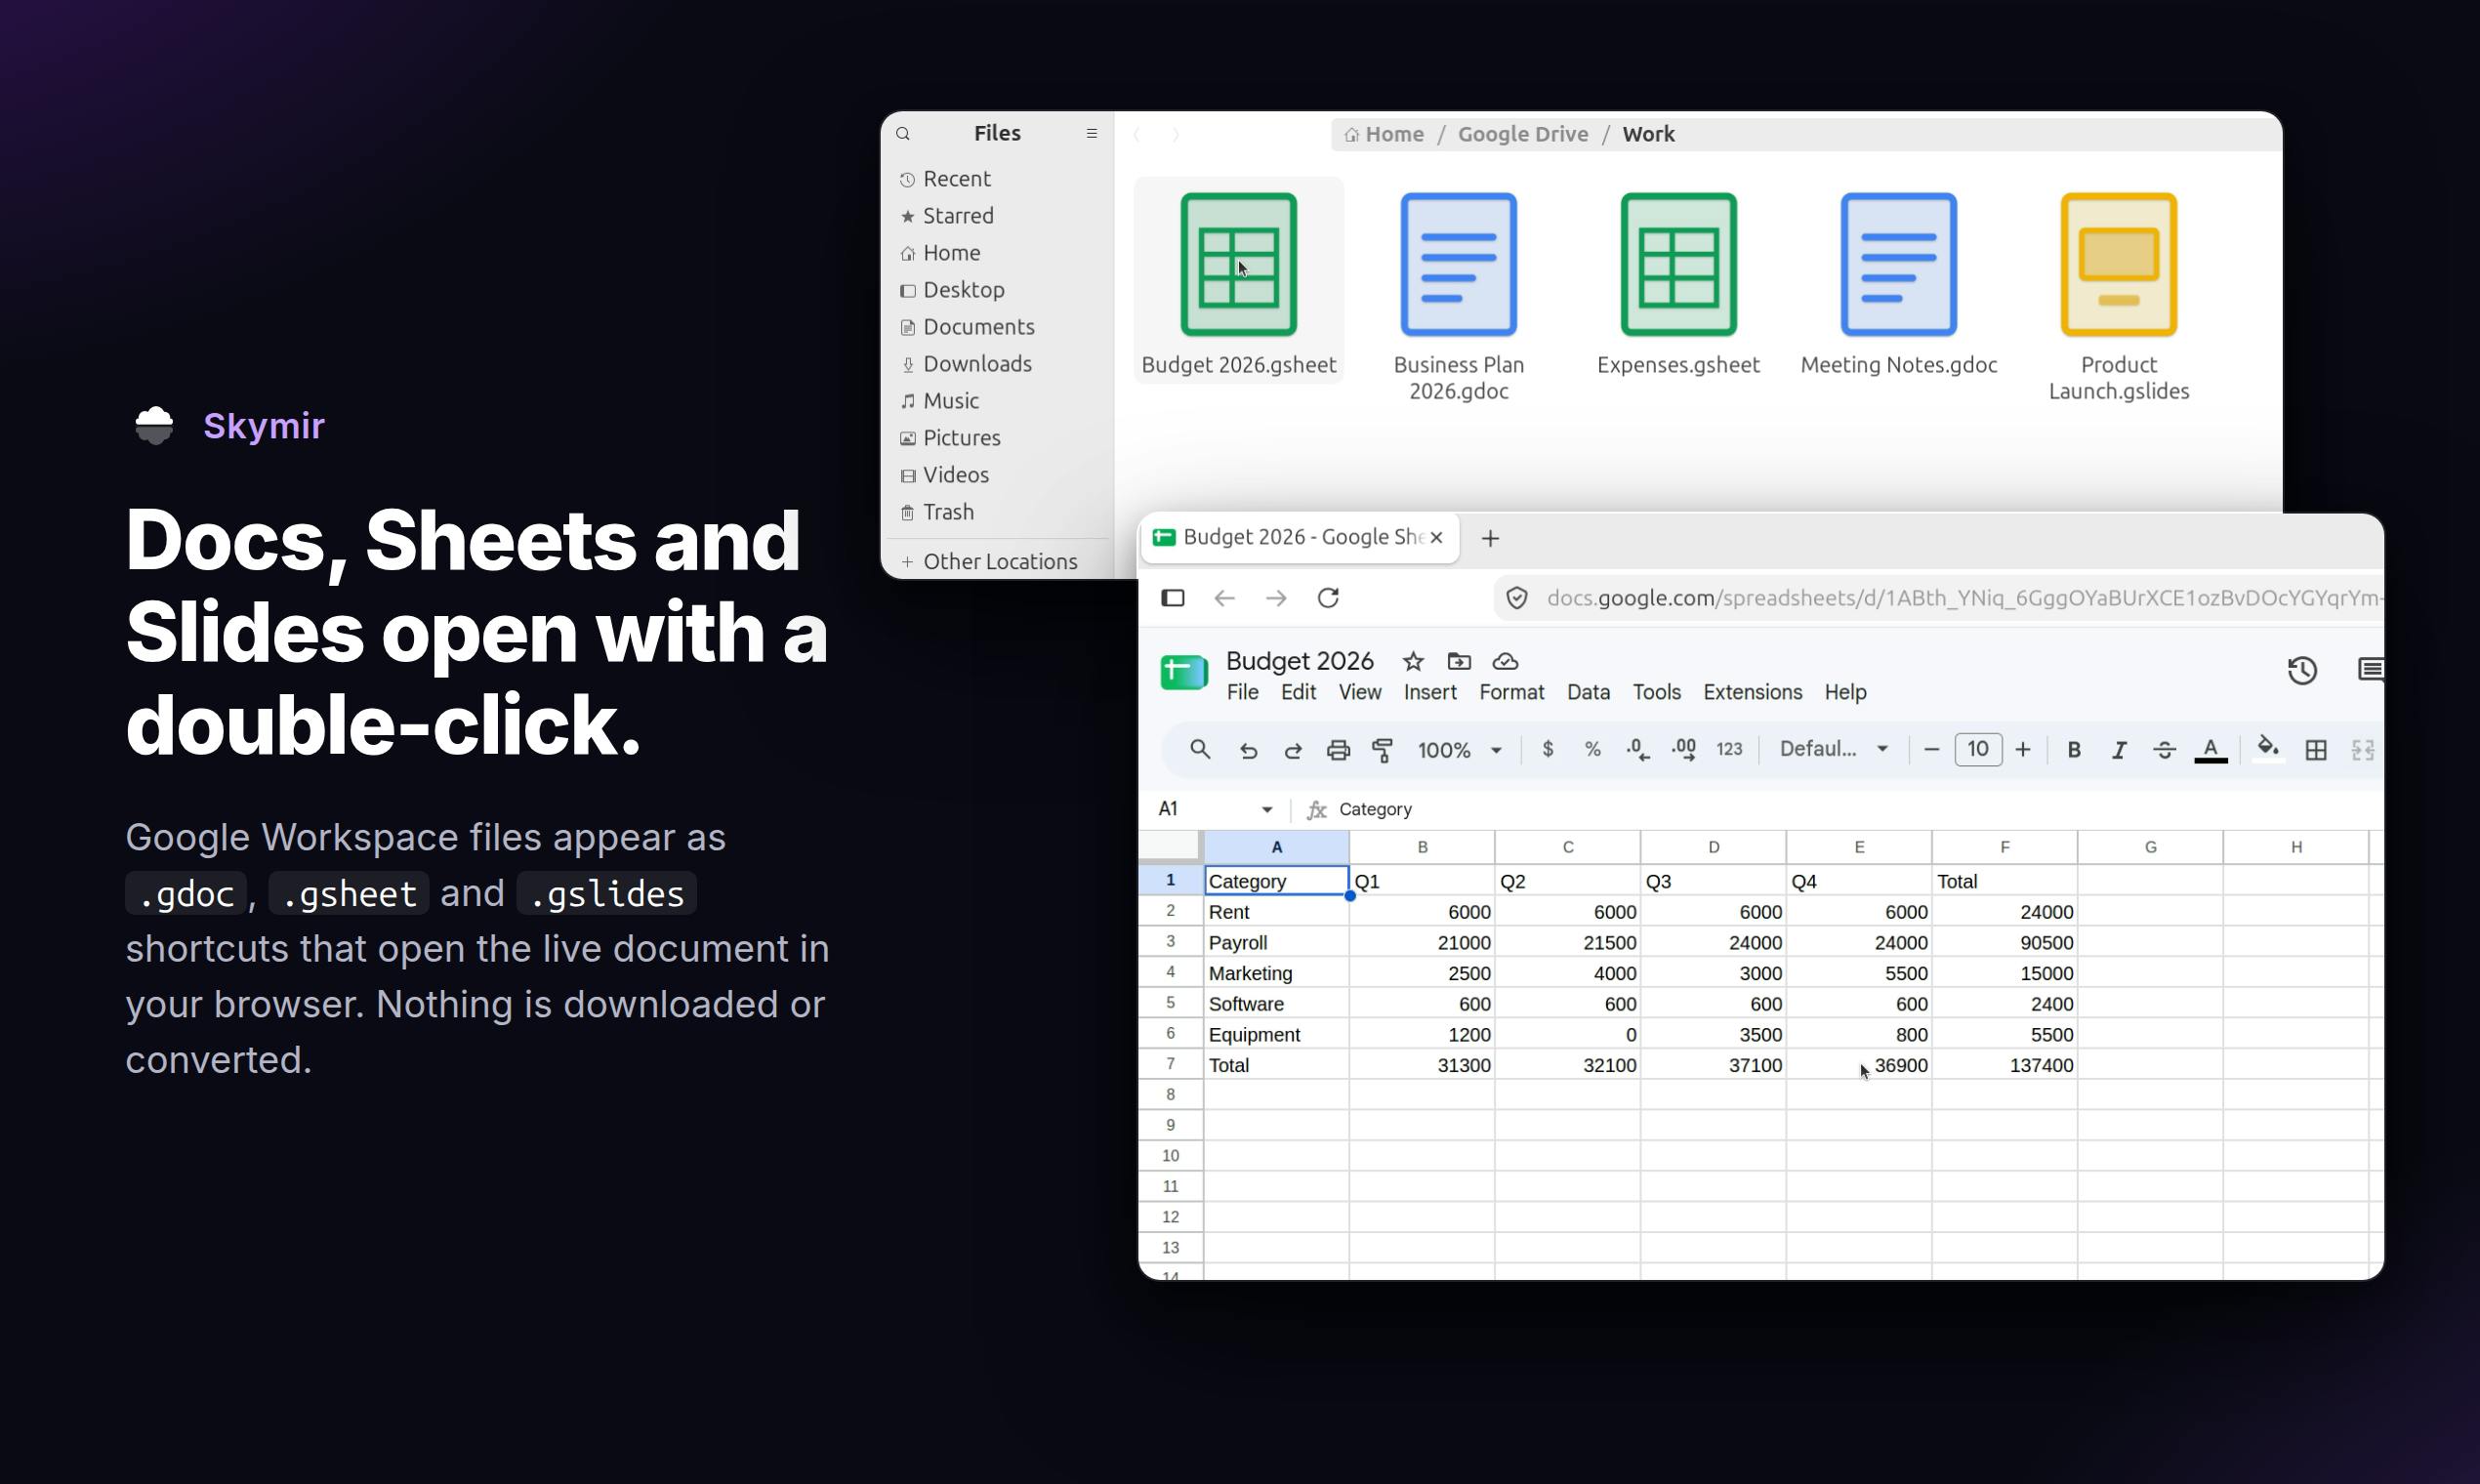Viewport: 2480px width, 1484px height.
Task: Click the search magnifier in Sheets toolbar
Action: click(x=1200, y=749)
